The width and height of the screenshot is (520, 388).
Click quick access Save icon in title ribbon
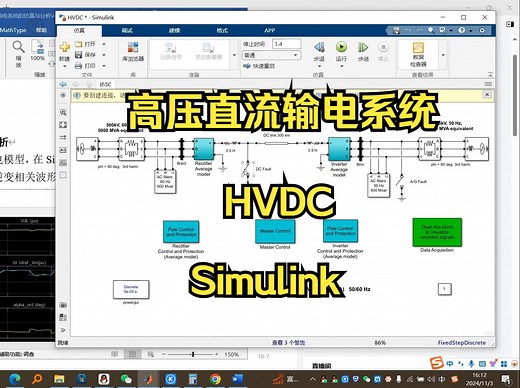(x=396, y=30)
